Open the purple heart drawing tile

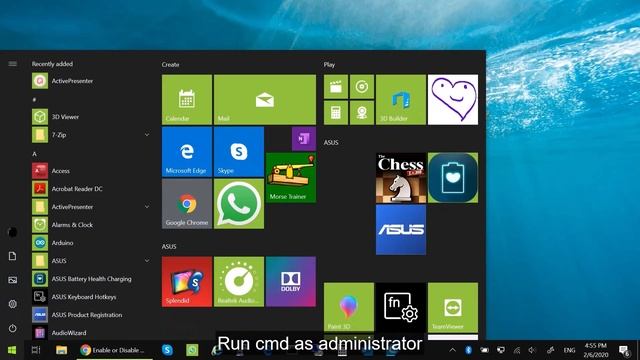tap(453, 100)
